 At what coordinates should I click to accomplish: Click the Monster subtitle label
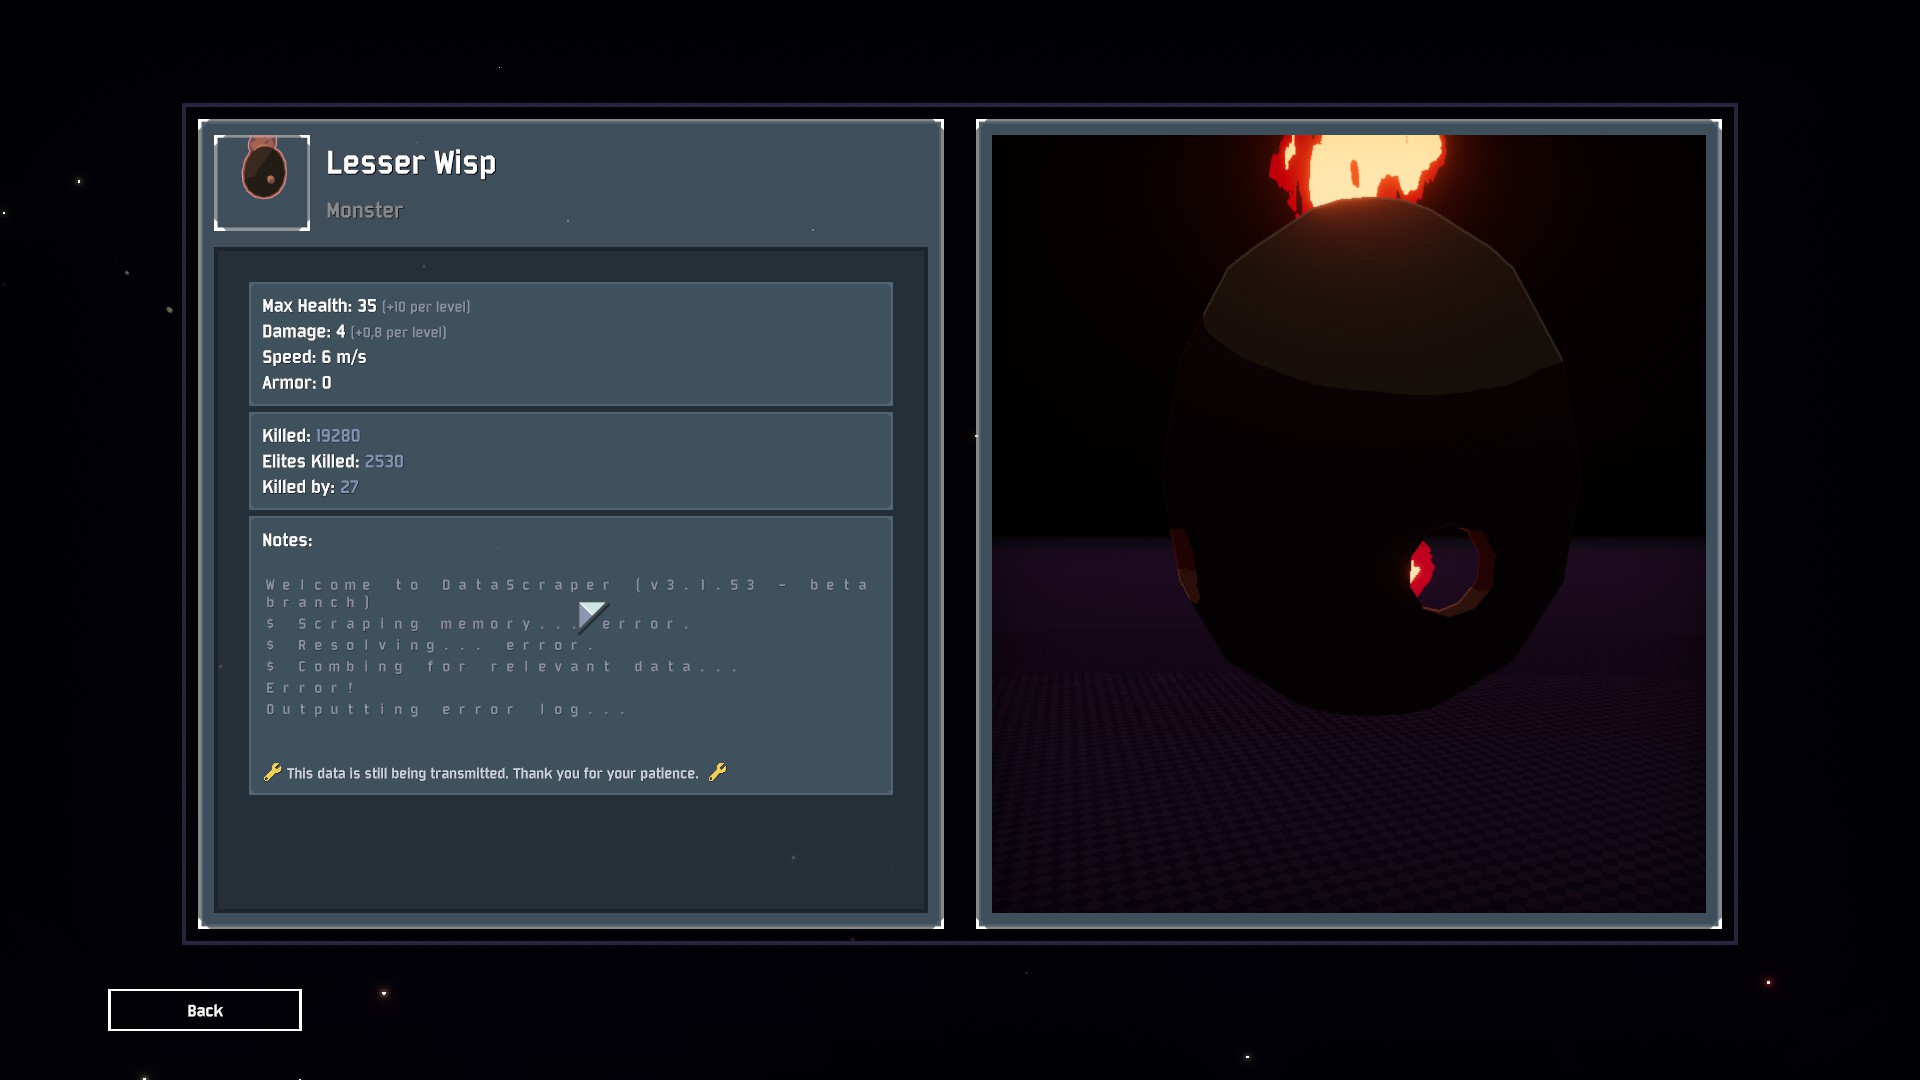pyautogui.click(x=364, y=210)
